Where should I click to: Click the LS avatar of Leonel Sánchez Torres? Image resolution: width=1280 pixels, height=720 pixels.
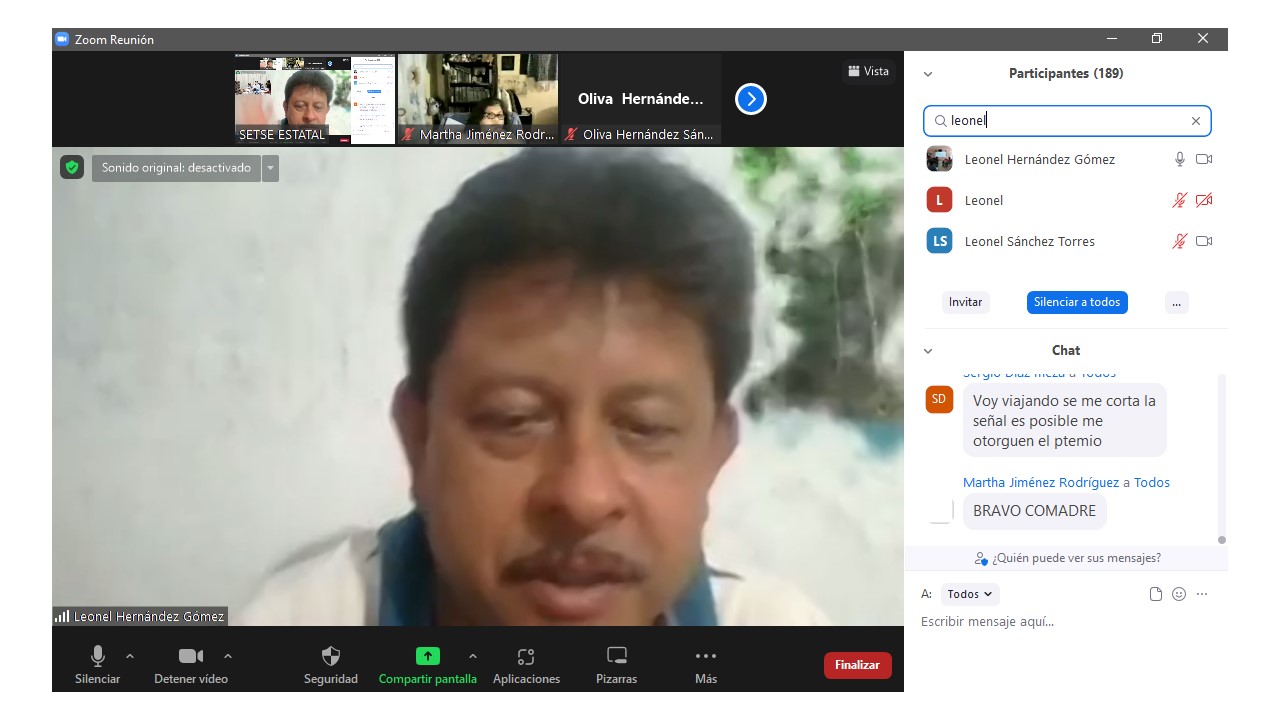click(x=939, y=241)
